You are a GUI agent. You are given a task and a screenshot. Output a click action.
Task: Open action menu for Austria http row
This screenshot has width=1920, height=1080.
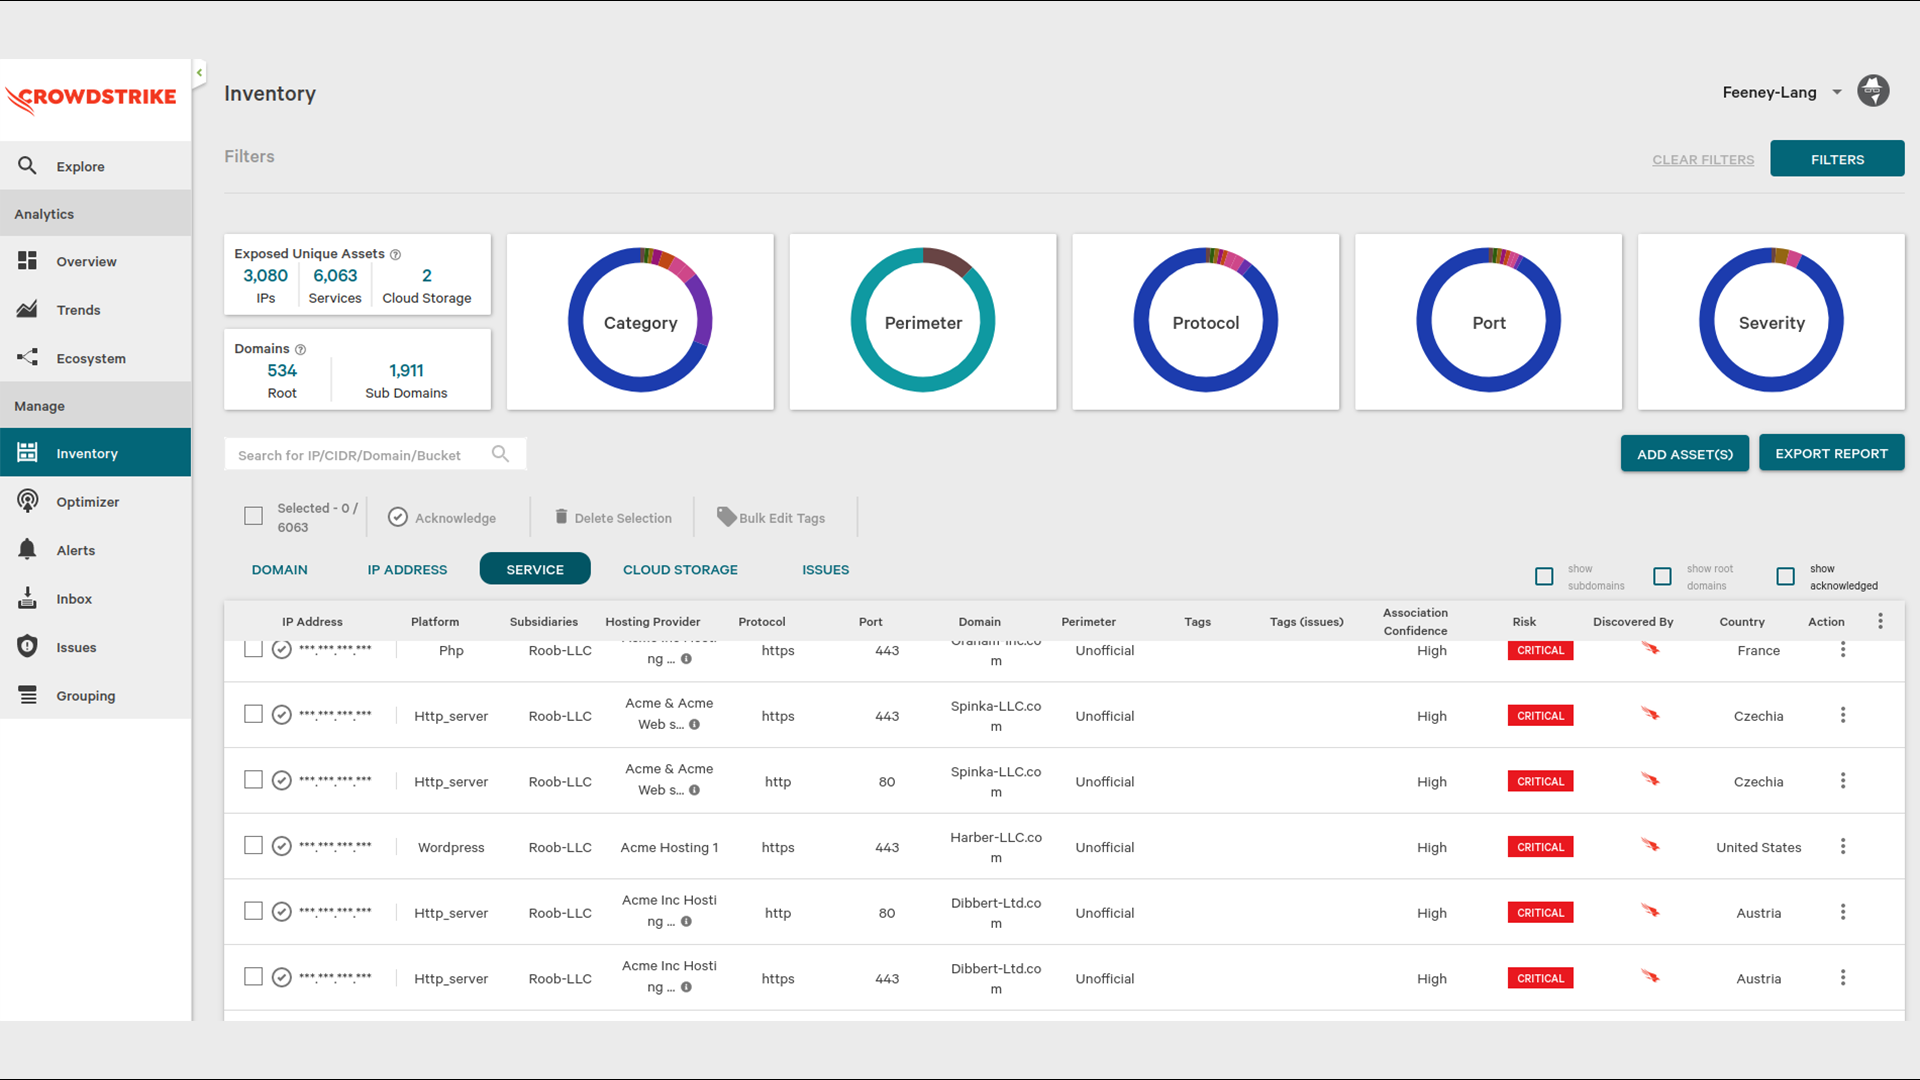pos(1843,912)
